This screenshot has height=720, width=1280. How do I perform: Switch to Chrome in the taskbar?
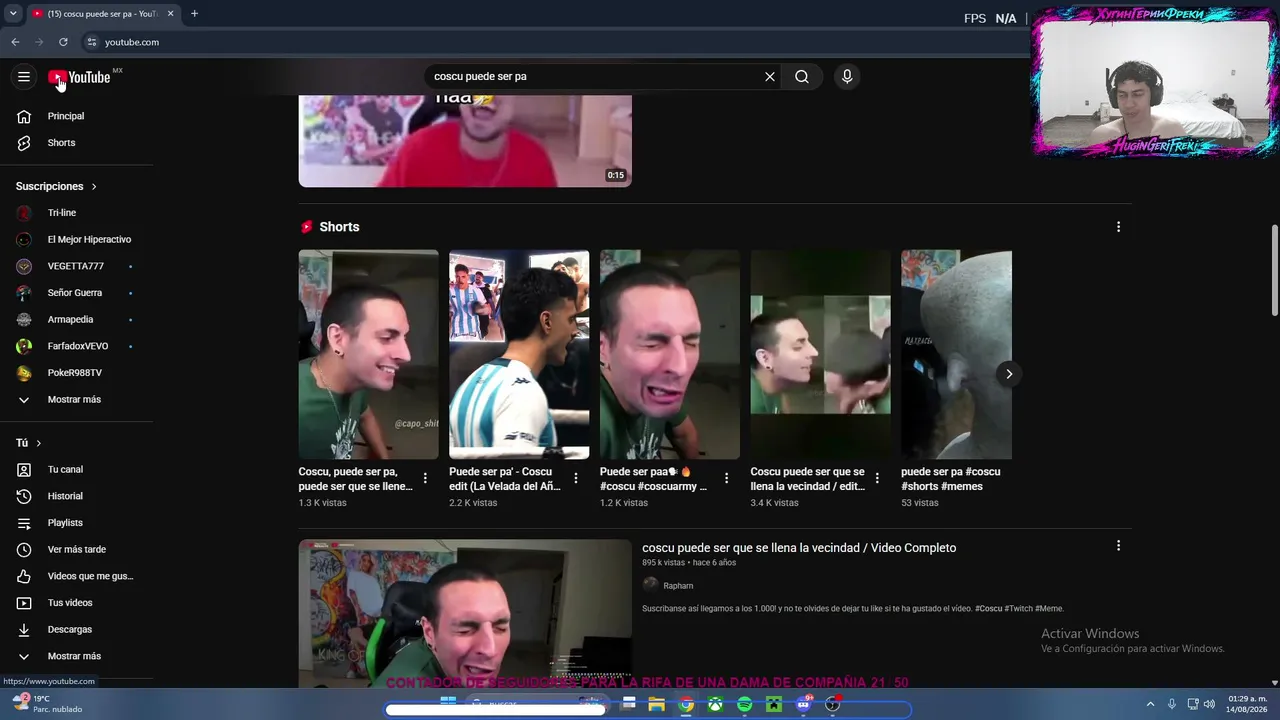[686, 705]
